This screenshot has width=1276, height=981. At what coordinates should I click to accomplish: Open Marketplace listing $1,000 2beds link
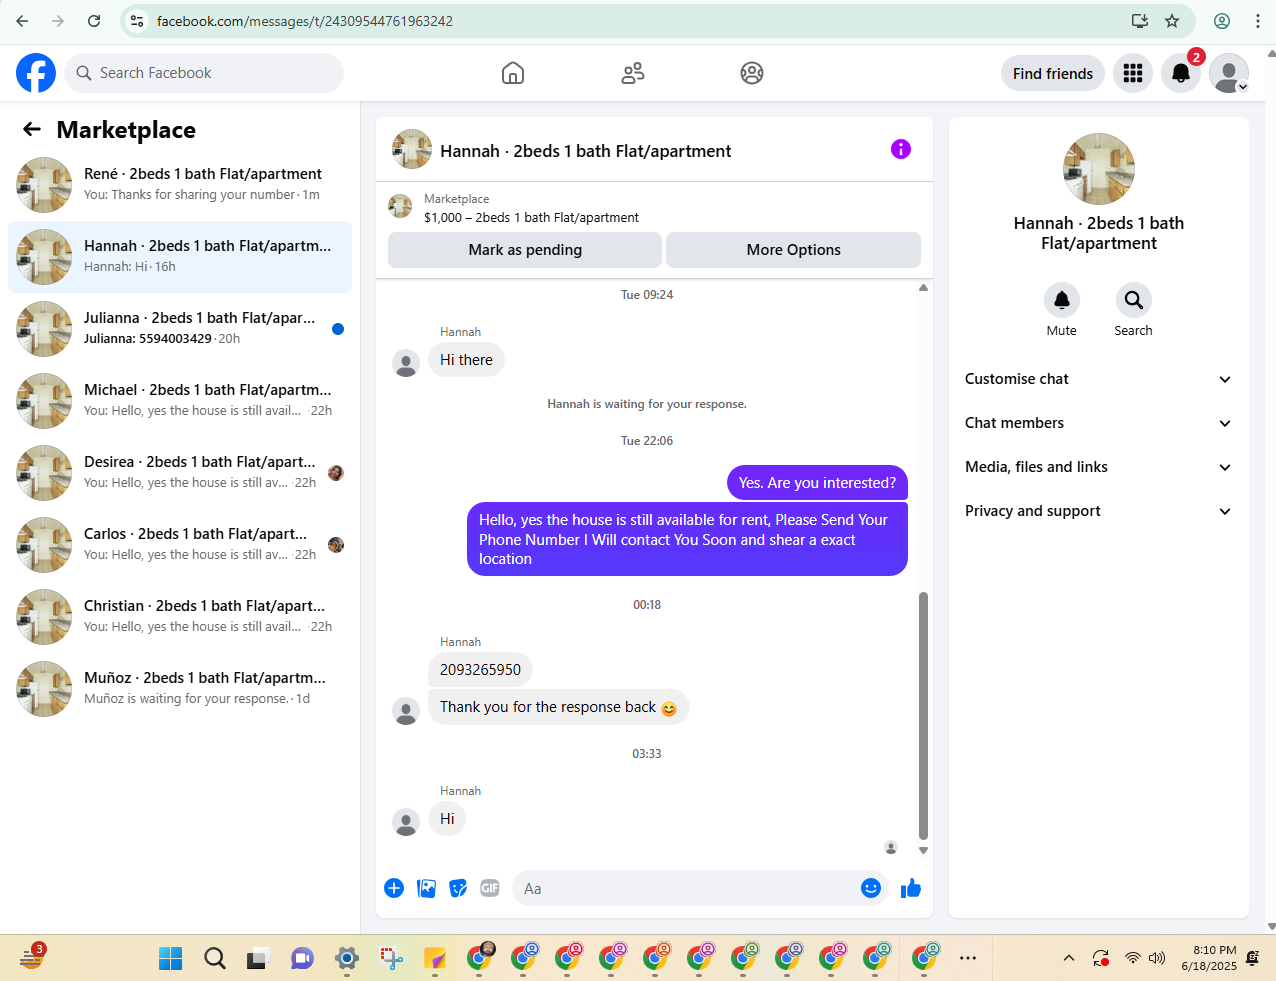coord(531,217)
